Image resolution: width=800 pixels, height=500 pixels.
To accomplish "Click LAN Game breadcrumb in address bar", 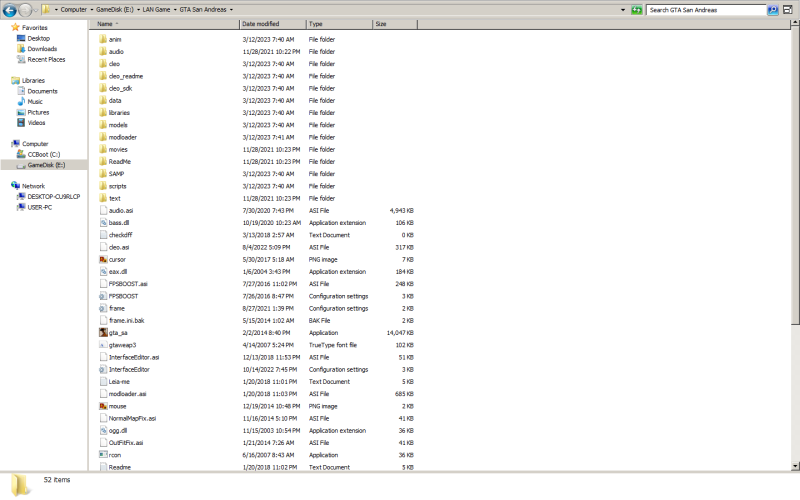I will coord(156,10).
